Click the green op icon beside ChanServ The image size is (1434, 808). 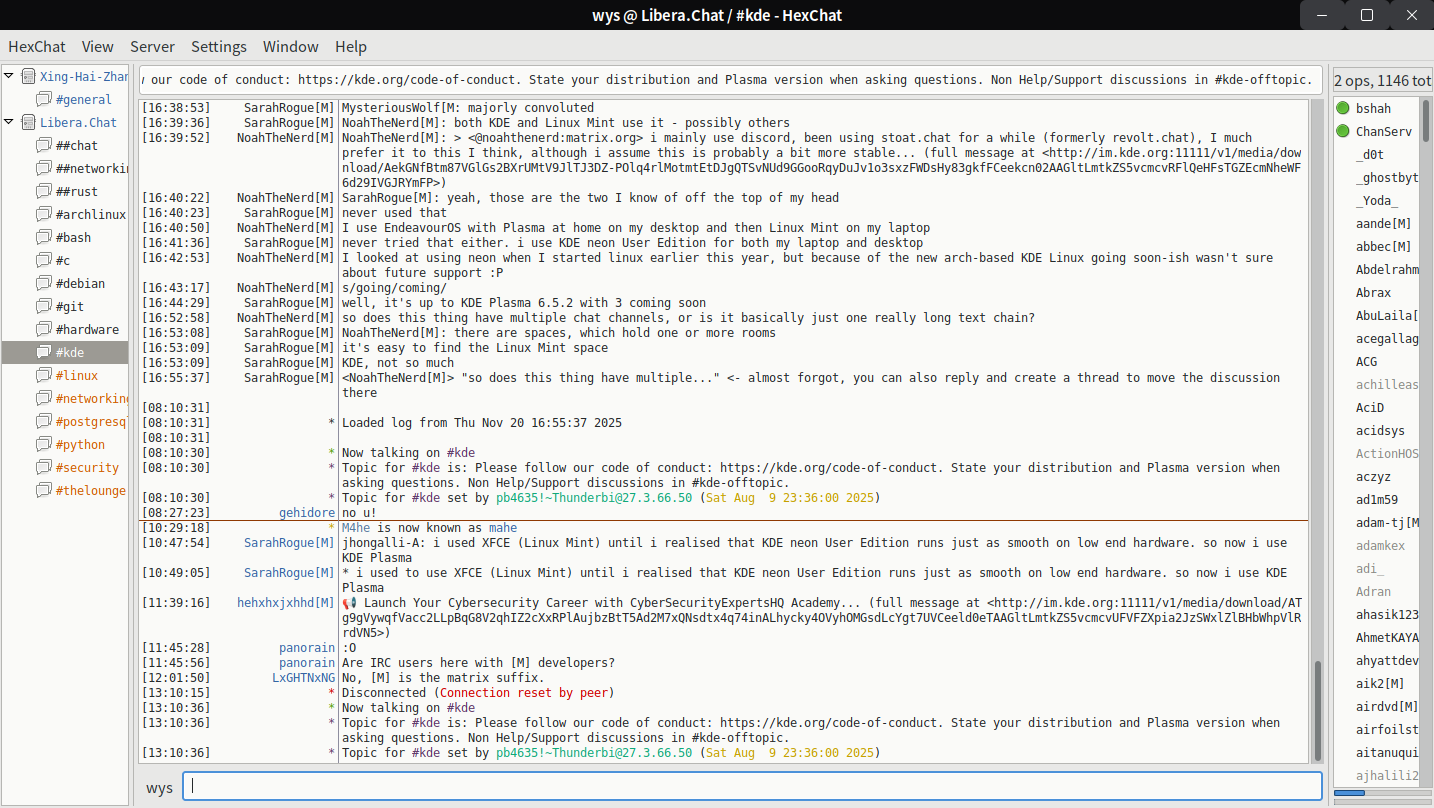(x=1343, y=132)
